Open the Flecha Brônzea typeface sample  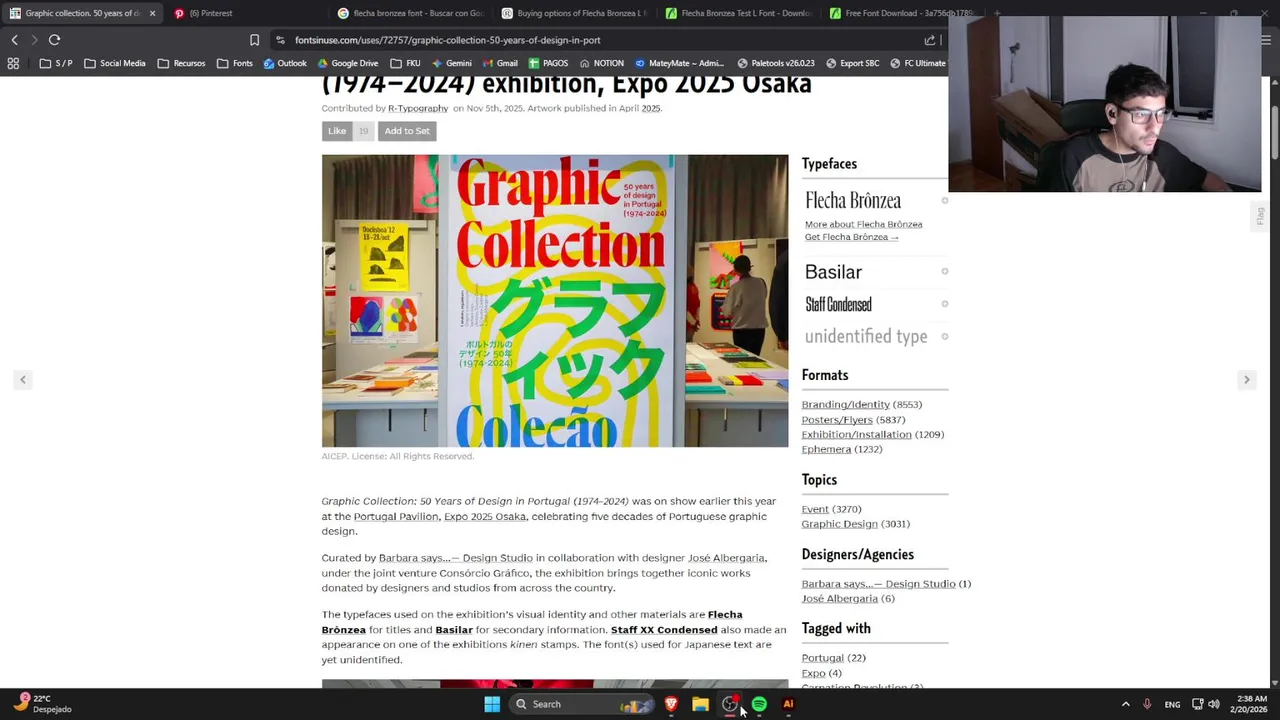853,200
